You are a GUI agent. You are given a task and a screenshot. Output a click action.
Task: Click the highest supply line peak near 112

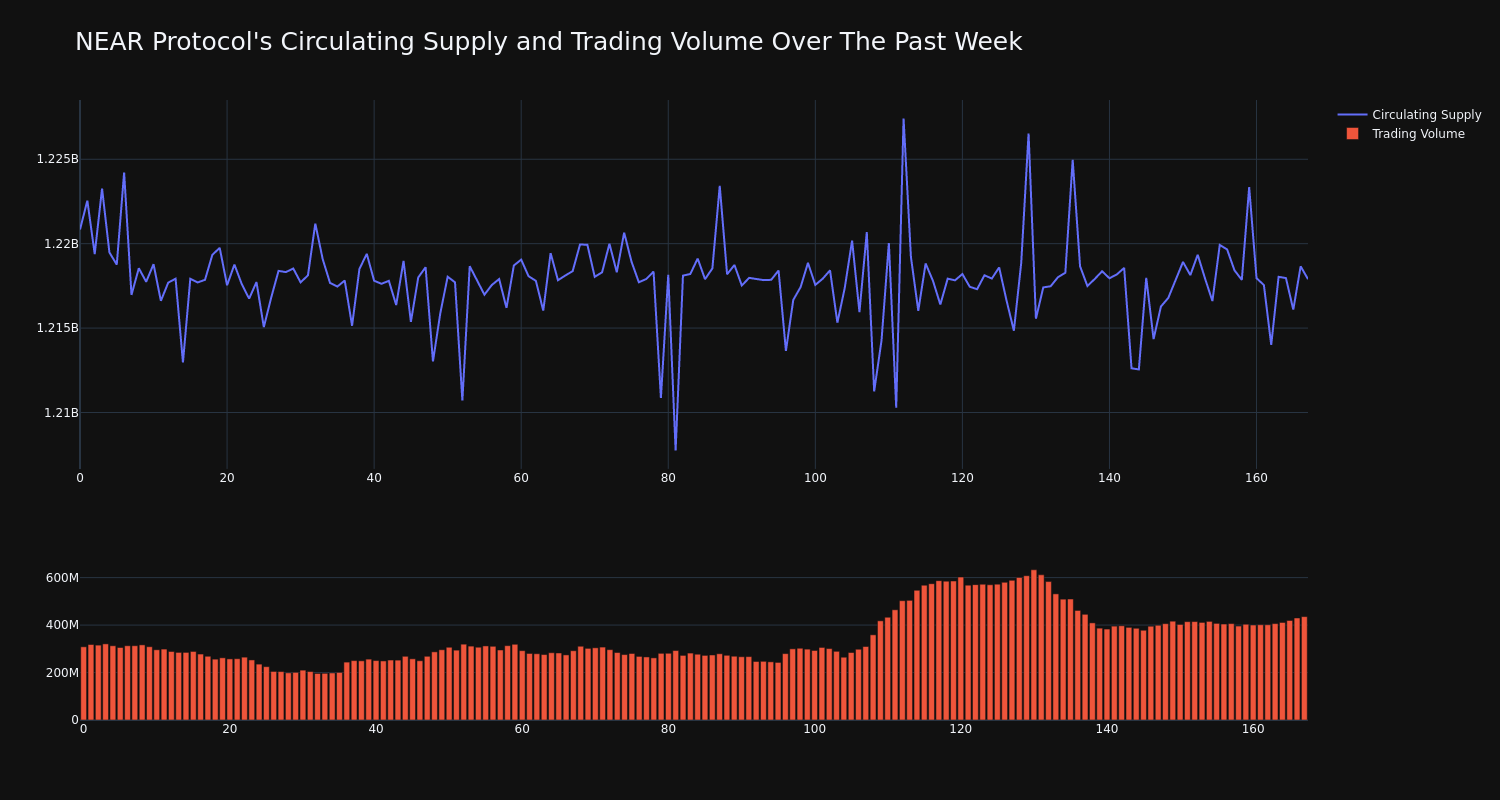tap(903, 119)
